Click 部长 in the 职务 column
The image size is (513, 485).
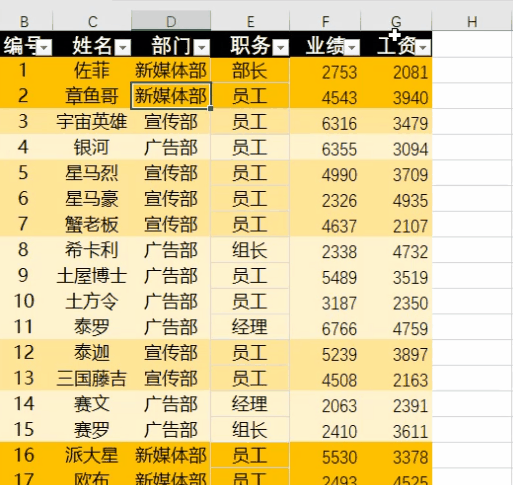click(250, 70)
